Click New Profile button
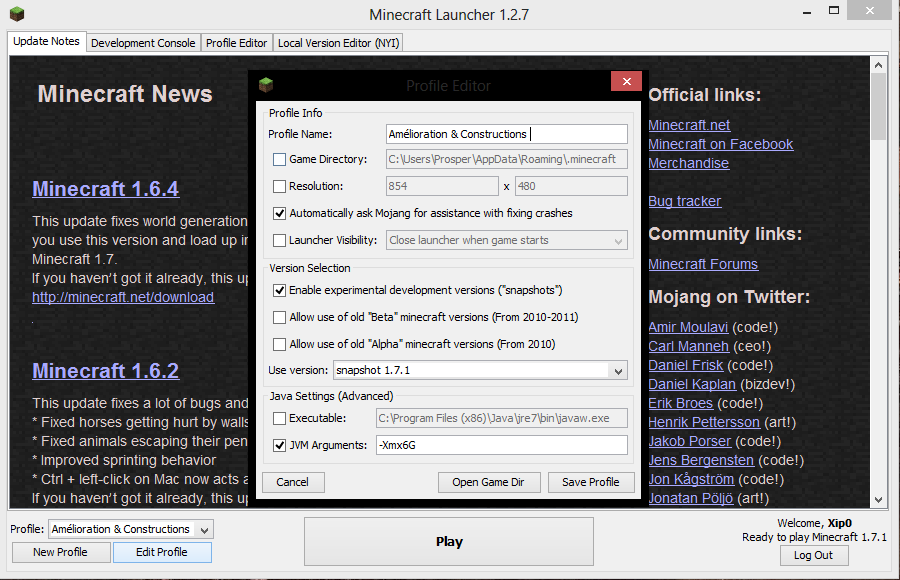900x580 pixels. [61, 552]
